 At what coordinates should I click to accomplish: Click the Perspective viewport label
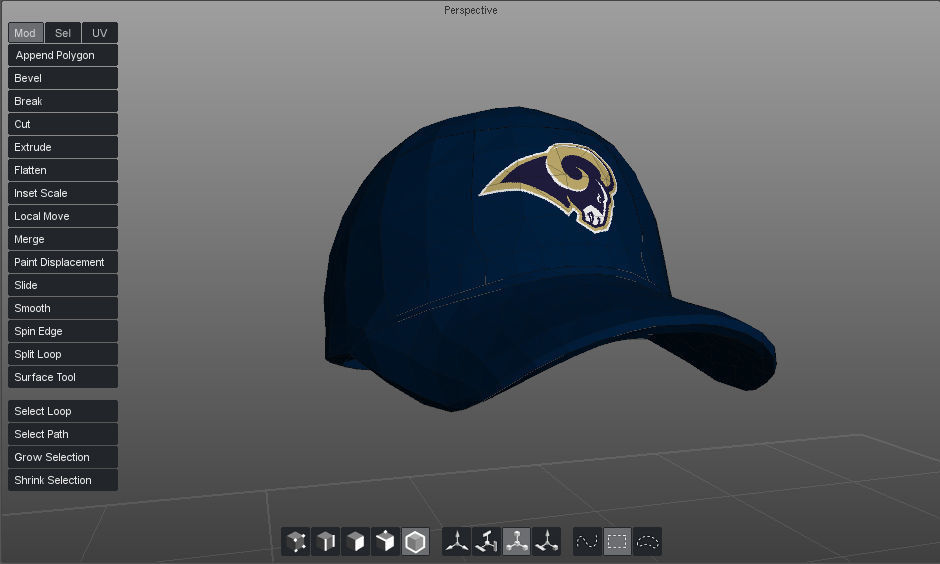click(x=471, y=10)
